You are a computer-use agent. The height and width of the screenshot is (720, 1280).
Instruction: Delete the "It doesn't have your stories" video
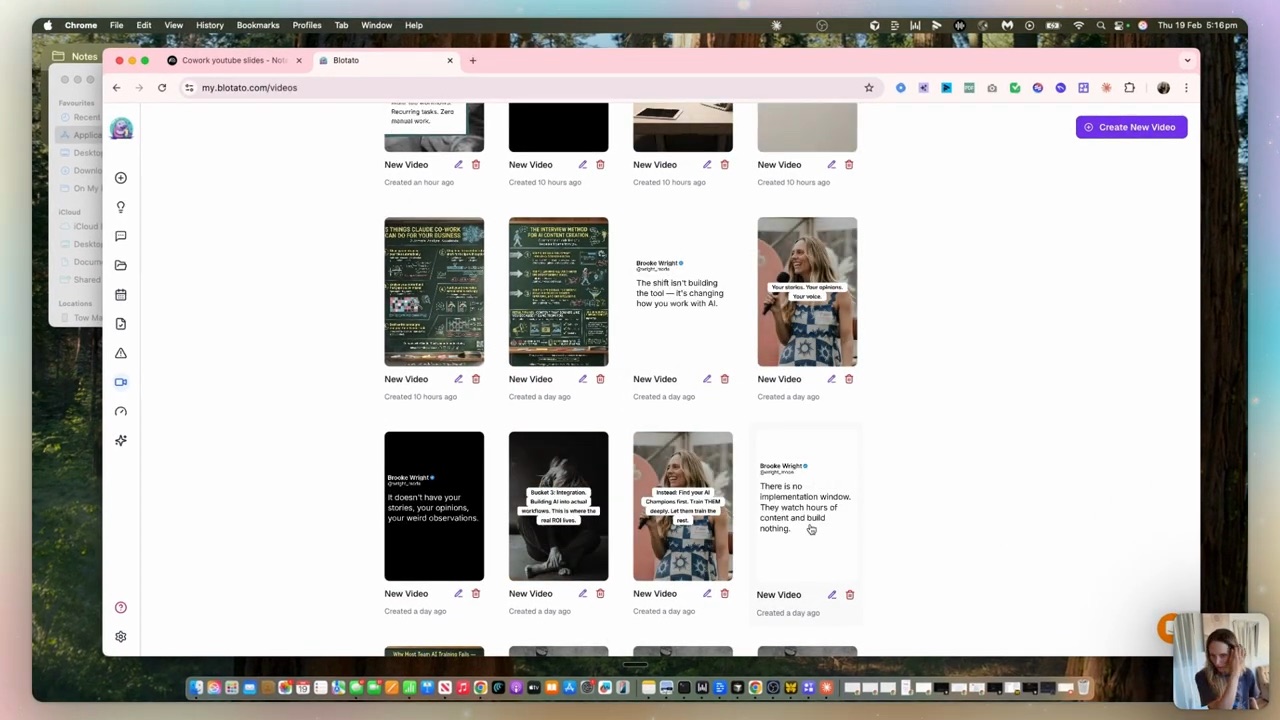pyautogui.click(x=476, y=594)
